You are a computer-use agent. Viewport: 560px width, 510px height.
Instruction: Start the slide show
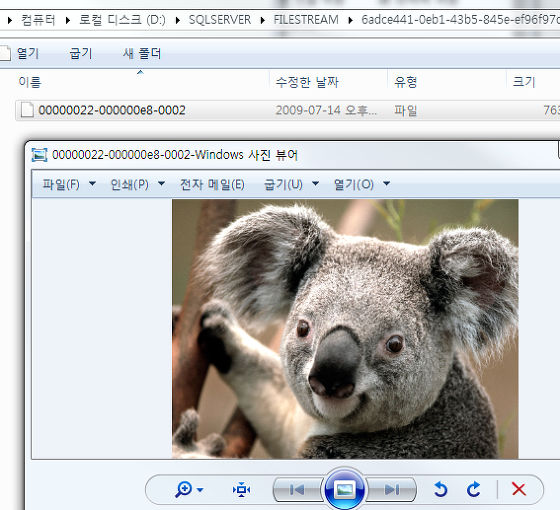[x=344, y=489]
